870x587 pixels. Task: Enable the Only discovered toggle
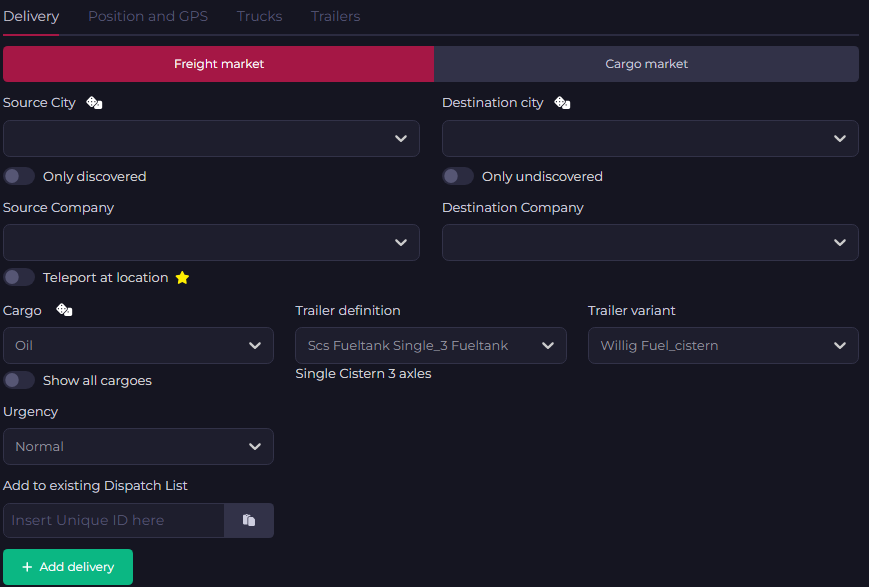[19, 176]
